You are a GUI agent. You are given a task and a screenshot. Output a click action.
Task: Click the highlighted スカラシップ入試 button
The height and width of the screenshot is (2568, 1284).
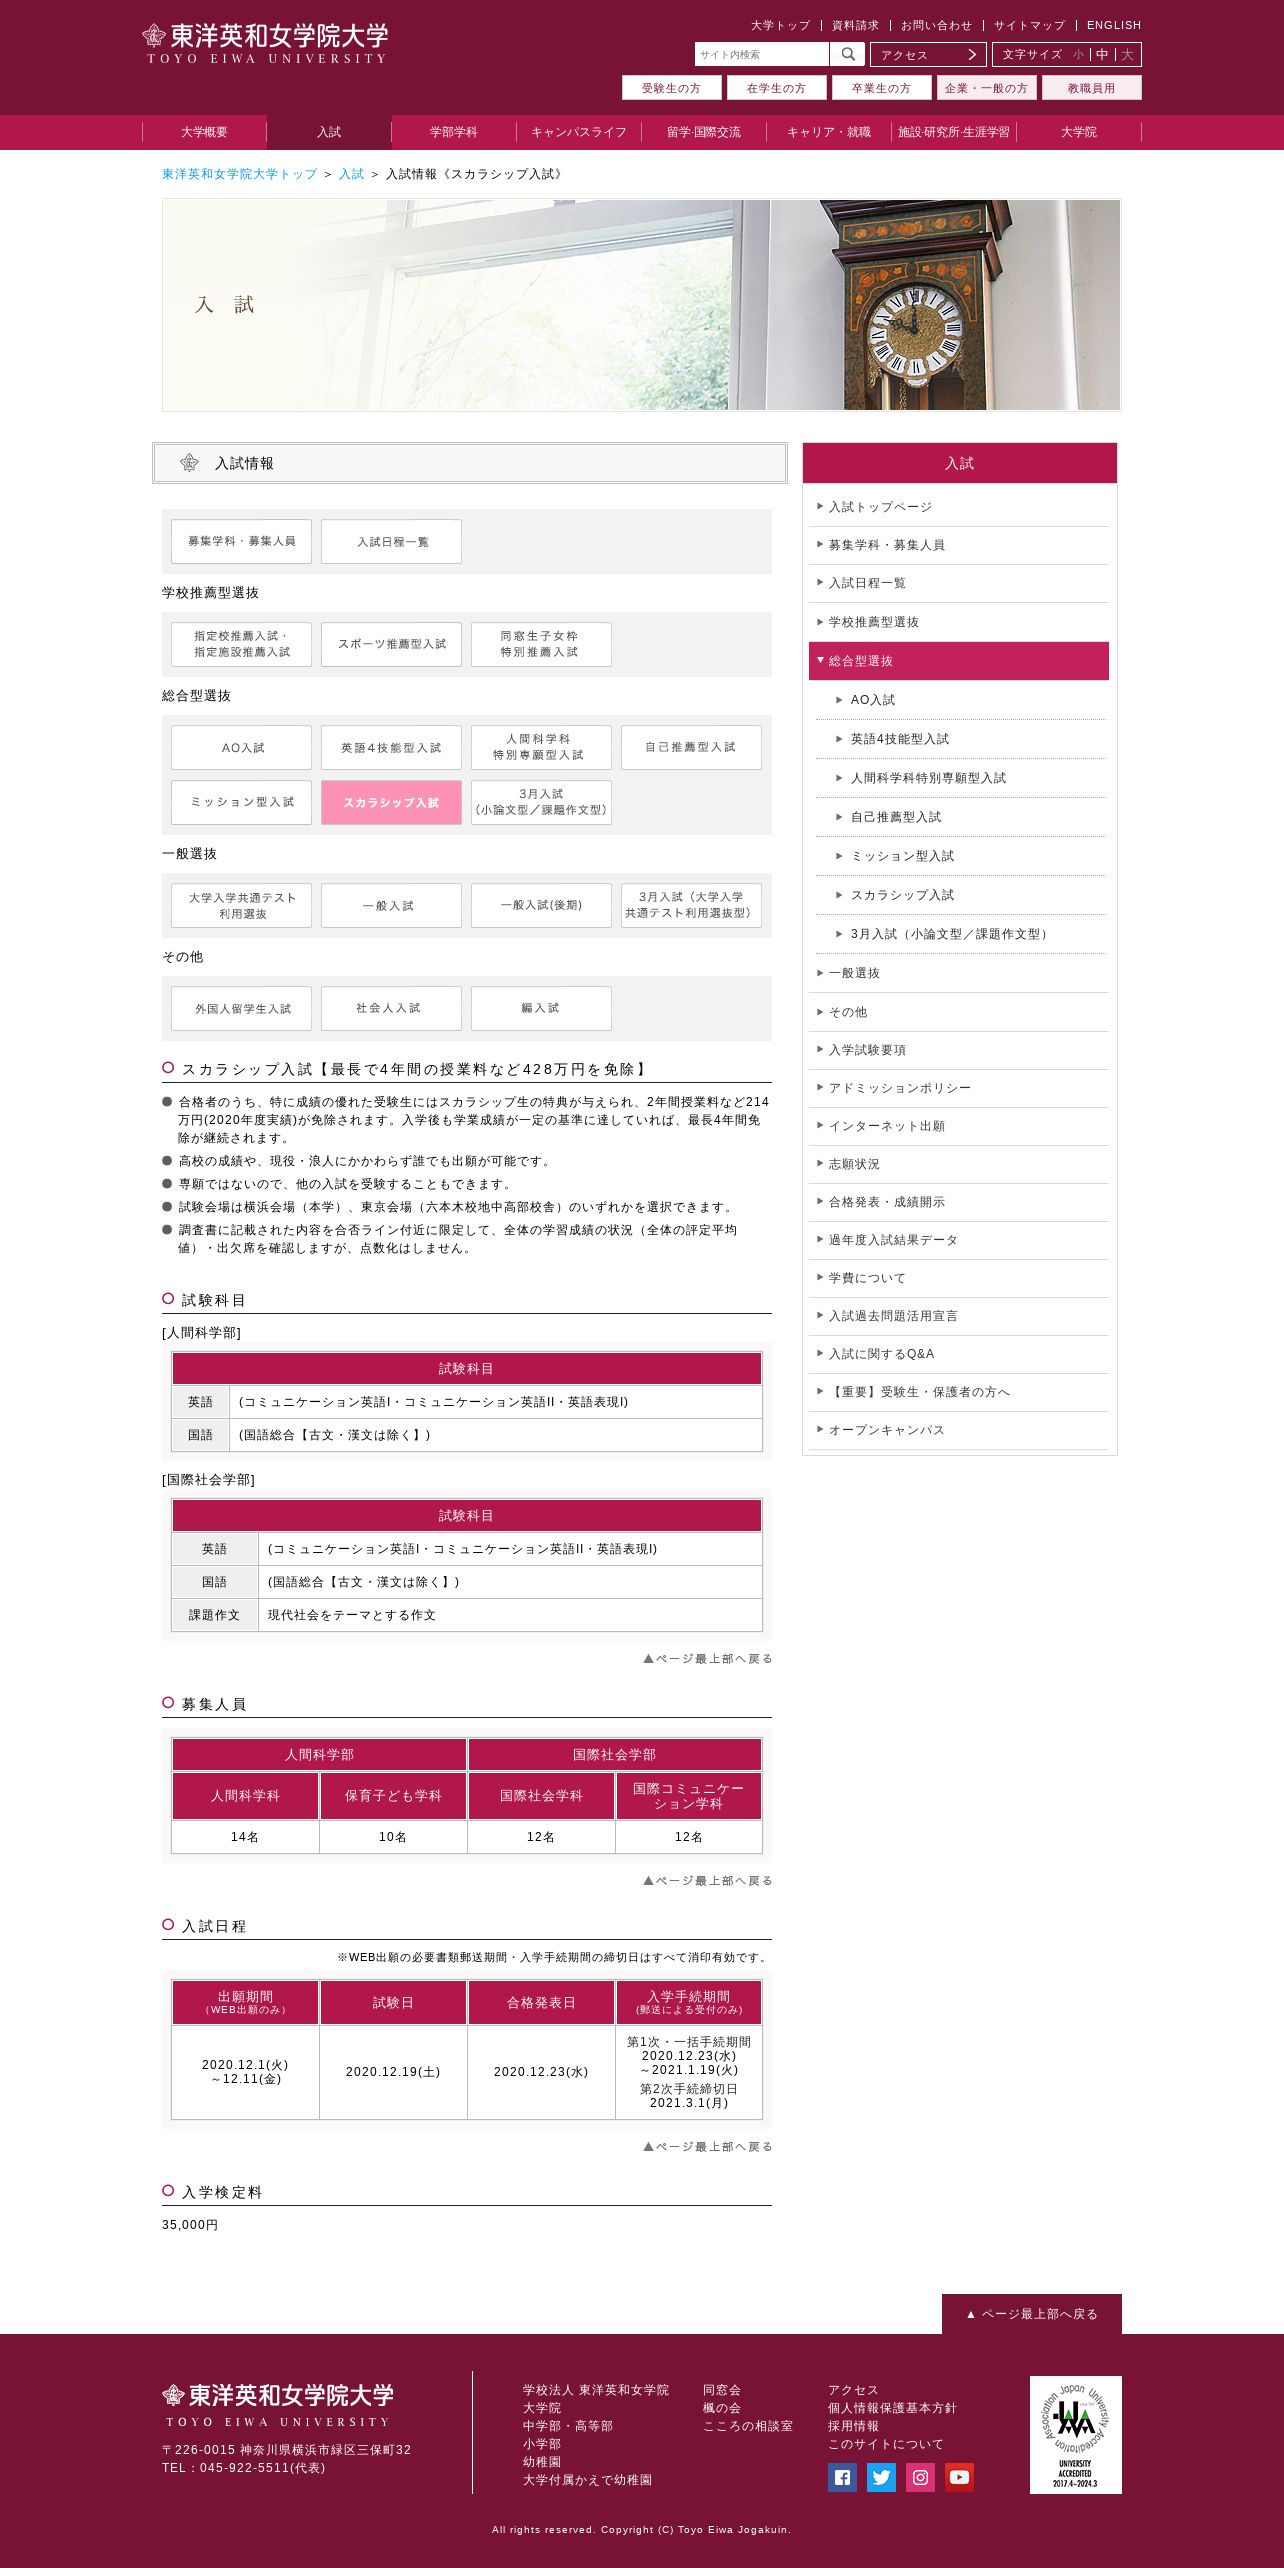coord(391,802)
